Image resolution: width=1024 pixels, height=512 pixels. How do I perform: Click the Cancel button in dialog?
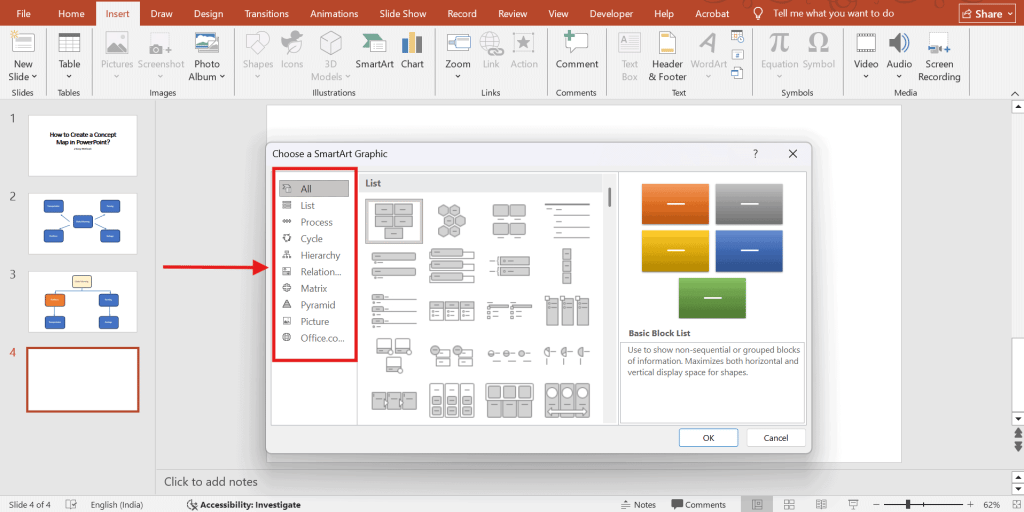[775, 438]
